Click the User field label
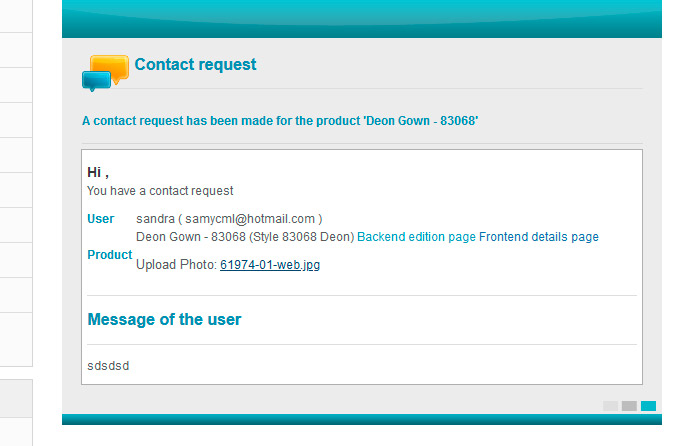This screenshot has width=679, height=446. [101, 219]
